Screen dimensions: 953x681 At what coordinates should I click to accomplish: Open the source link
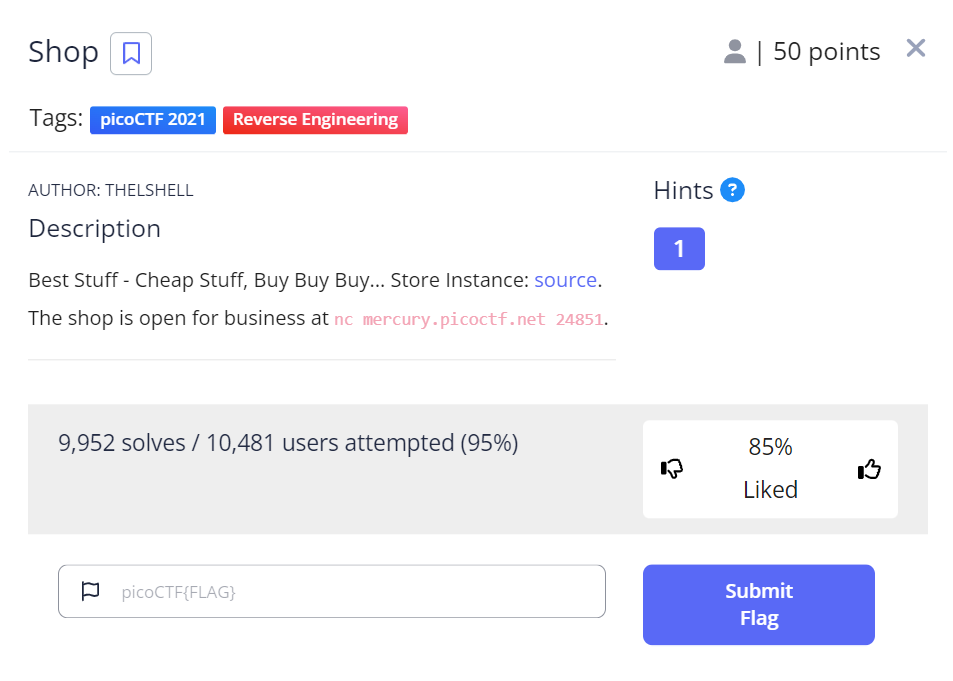565,280
